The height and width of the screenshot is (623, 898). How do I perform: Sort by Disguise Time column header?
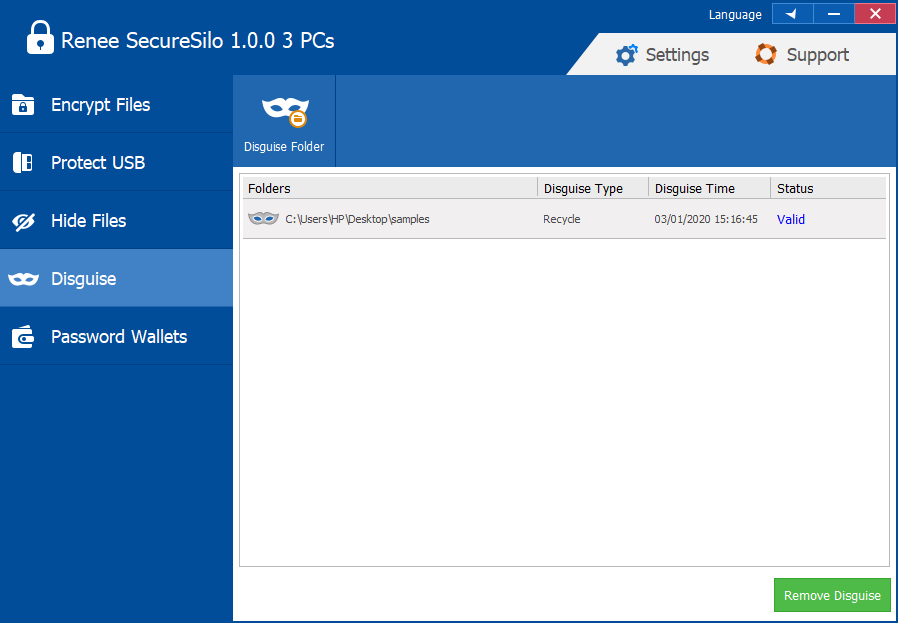point(710,188)
